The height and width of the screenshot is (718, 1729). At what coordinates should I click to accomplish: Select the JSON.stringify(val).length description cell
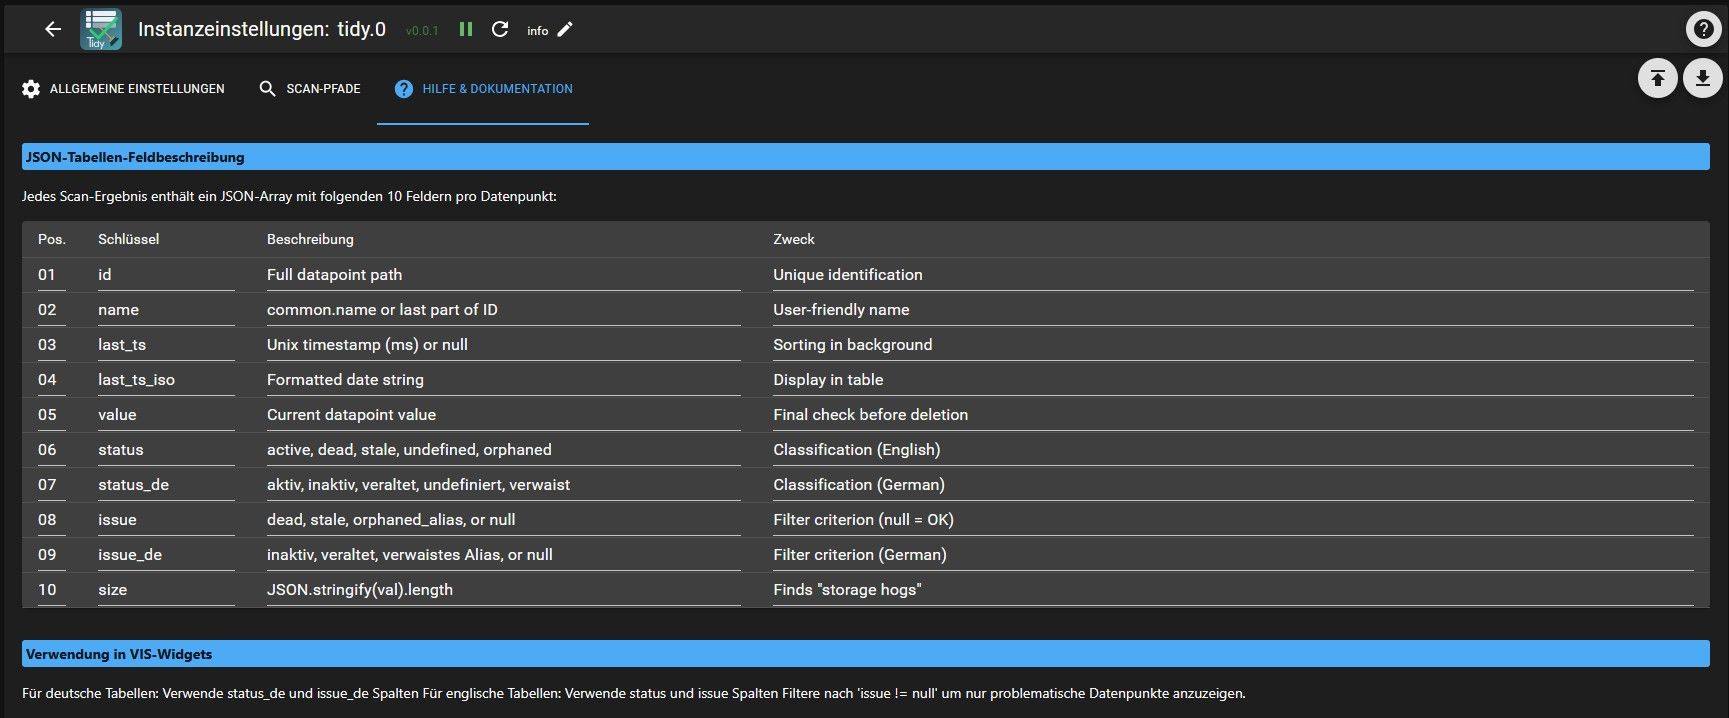tap(360, 590)
